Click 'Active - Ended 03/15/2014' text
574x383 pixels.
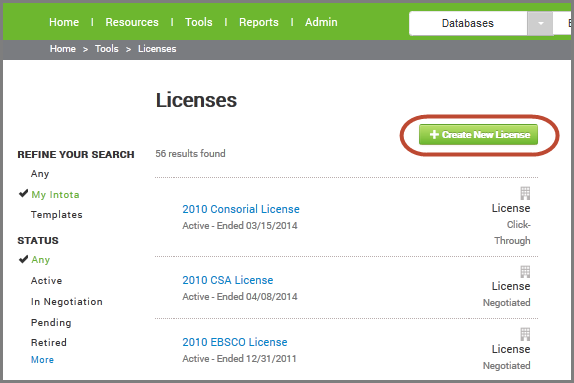(240, 226)
